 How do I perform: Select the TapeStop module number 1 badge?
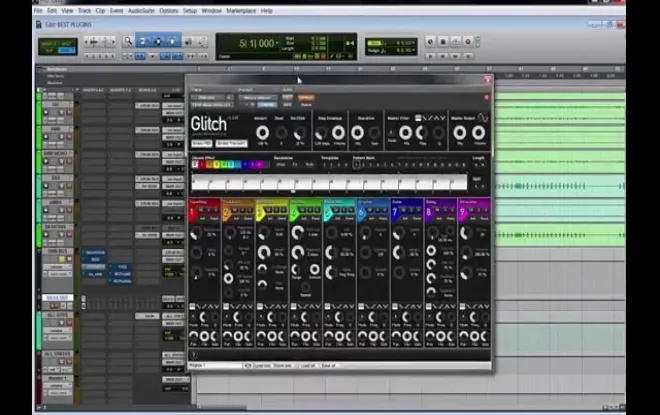193,213
